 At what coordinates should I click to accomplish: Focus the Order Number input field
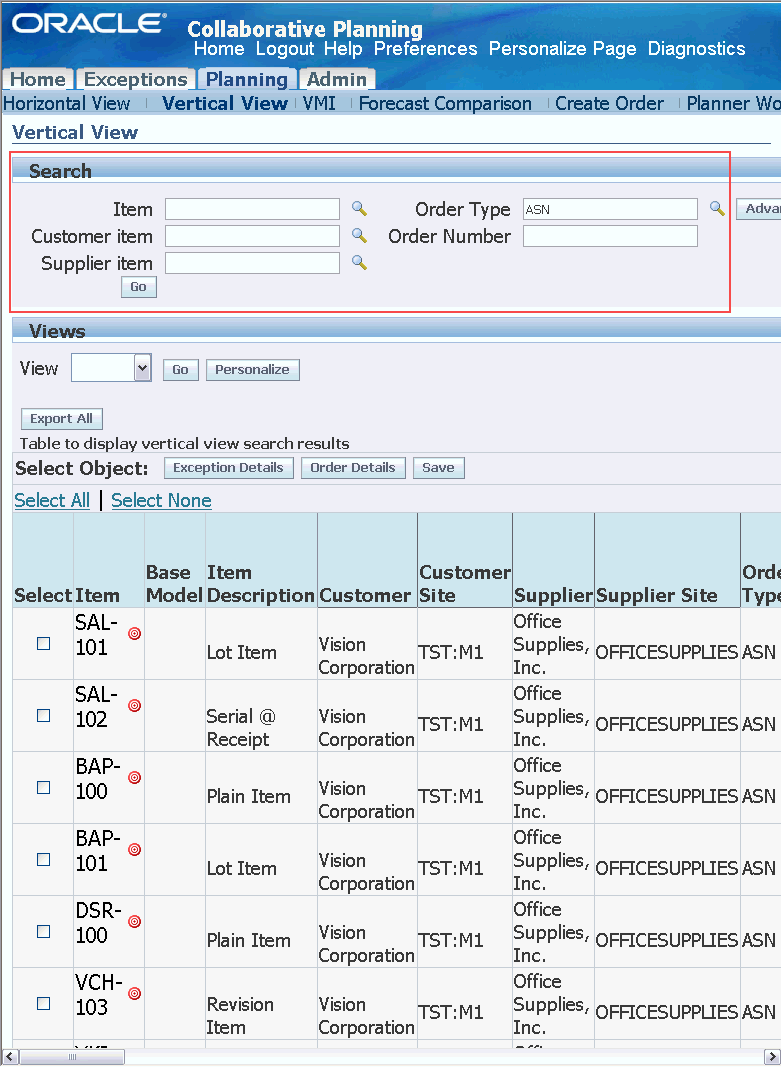pyautogui.click(x=610, y=236)
